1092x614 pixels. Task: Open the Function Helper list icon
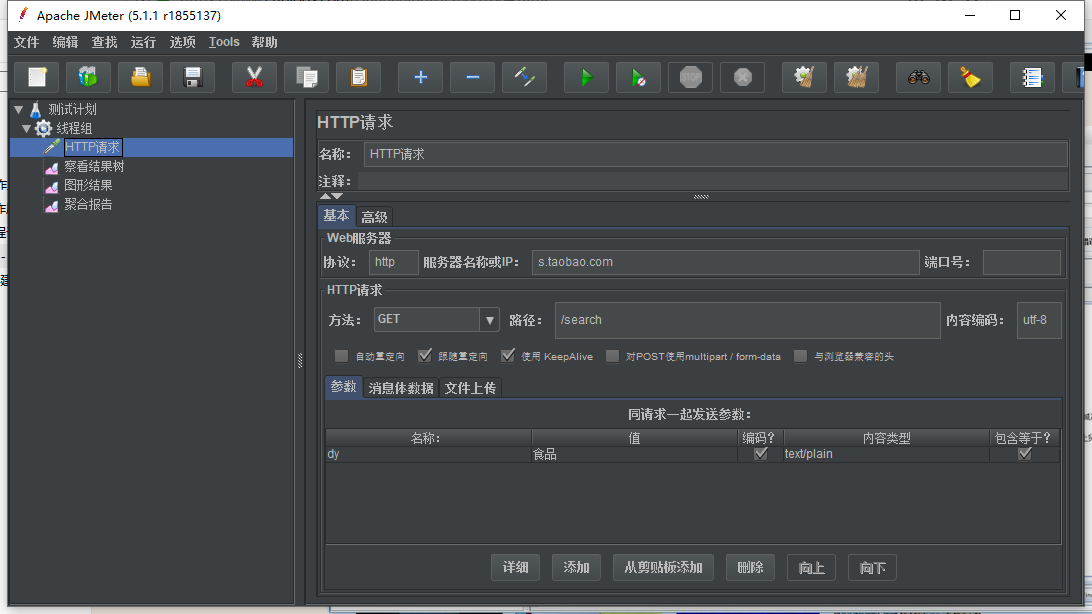pos(1031,77)
